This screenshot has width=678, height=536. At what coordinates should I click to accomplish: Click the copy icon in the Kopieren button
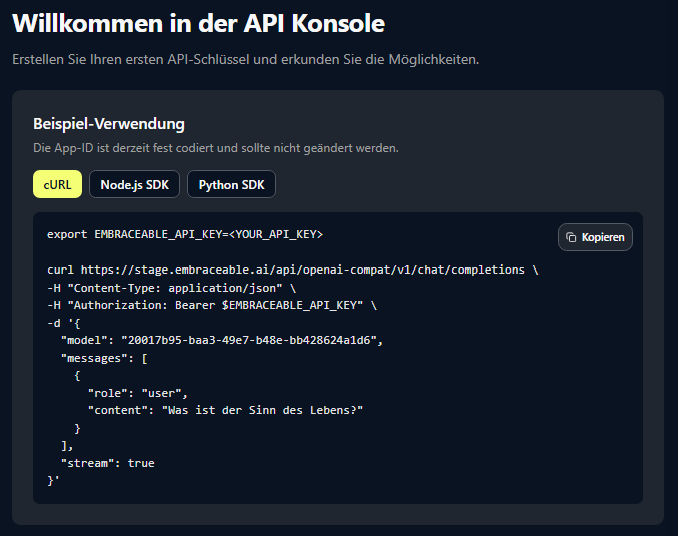(x=571, y=237)
